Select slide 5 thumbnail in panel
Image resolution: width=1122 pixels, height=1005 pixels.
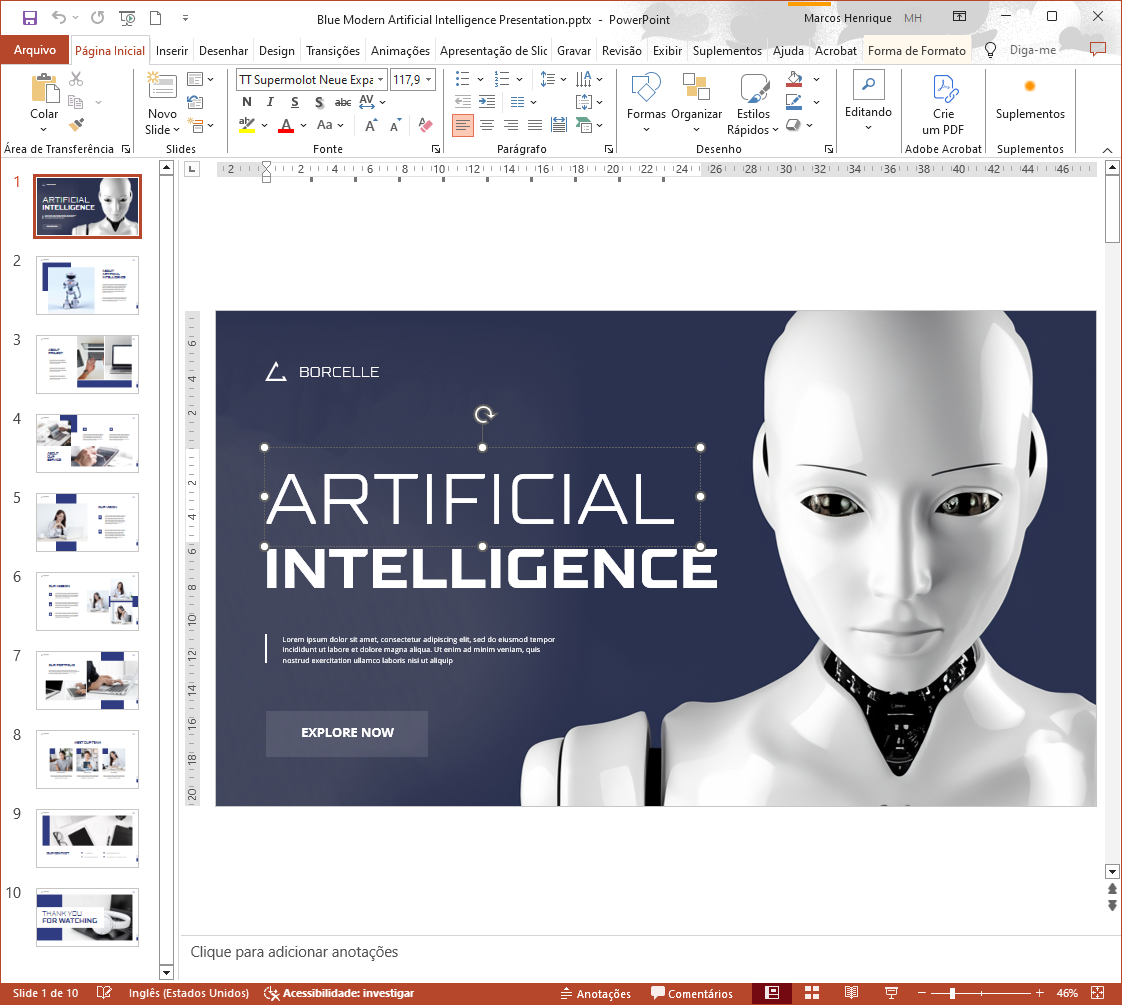pos(87,522)
